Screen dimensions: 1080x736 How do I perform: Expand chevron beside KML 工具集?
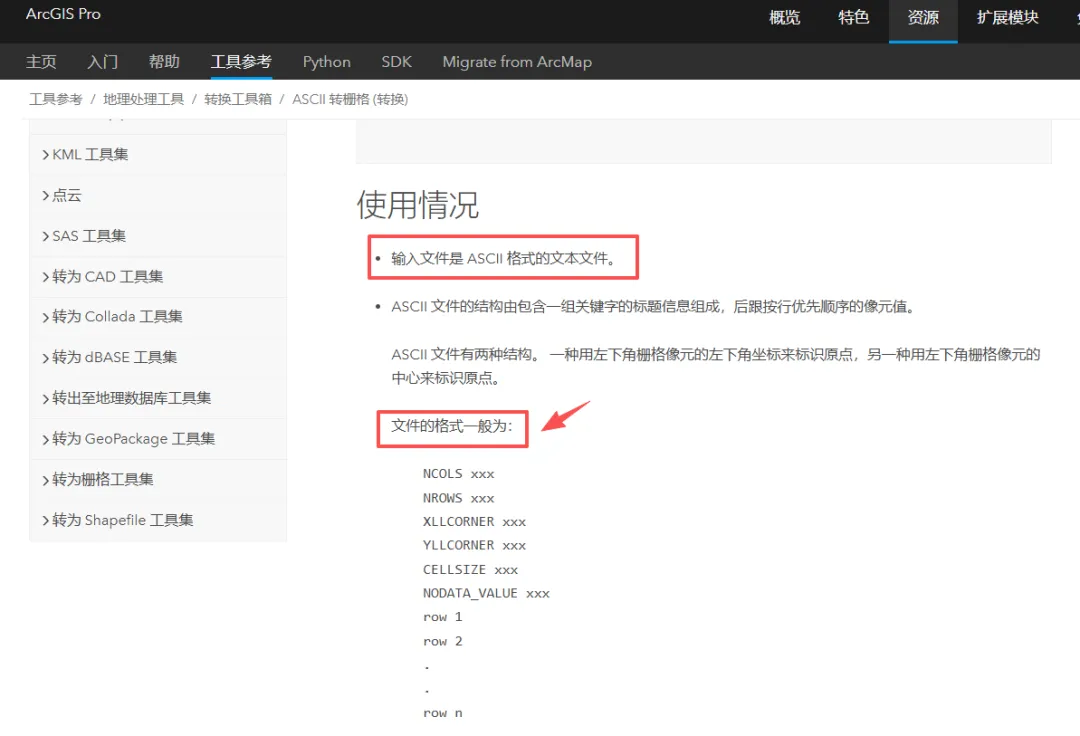45,155
